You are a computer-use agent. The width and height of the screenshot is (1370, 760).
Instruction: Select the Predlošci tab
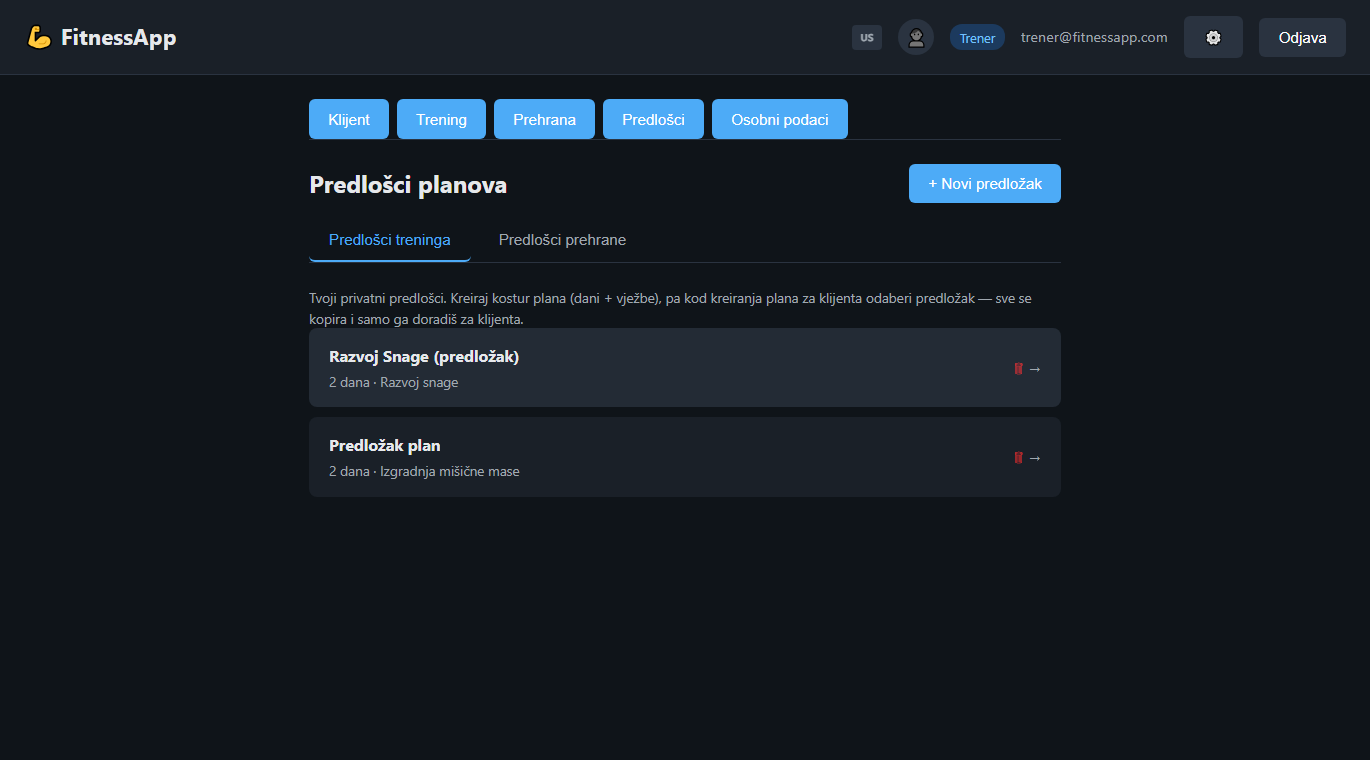[x=653, y=119]
